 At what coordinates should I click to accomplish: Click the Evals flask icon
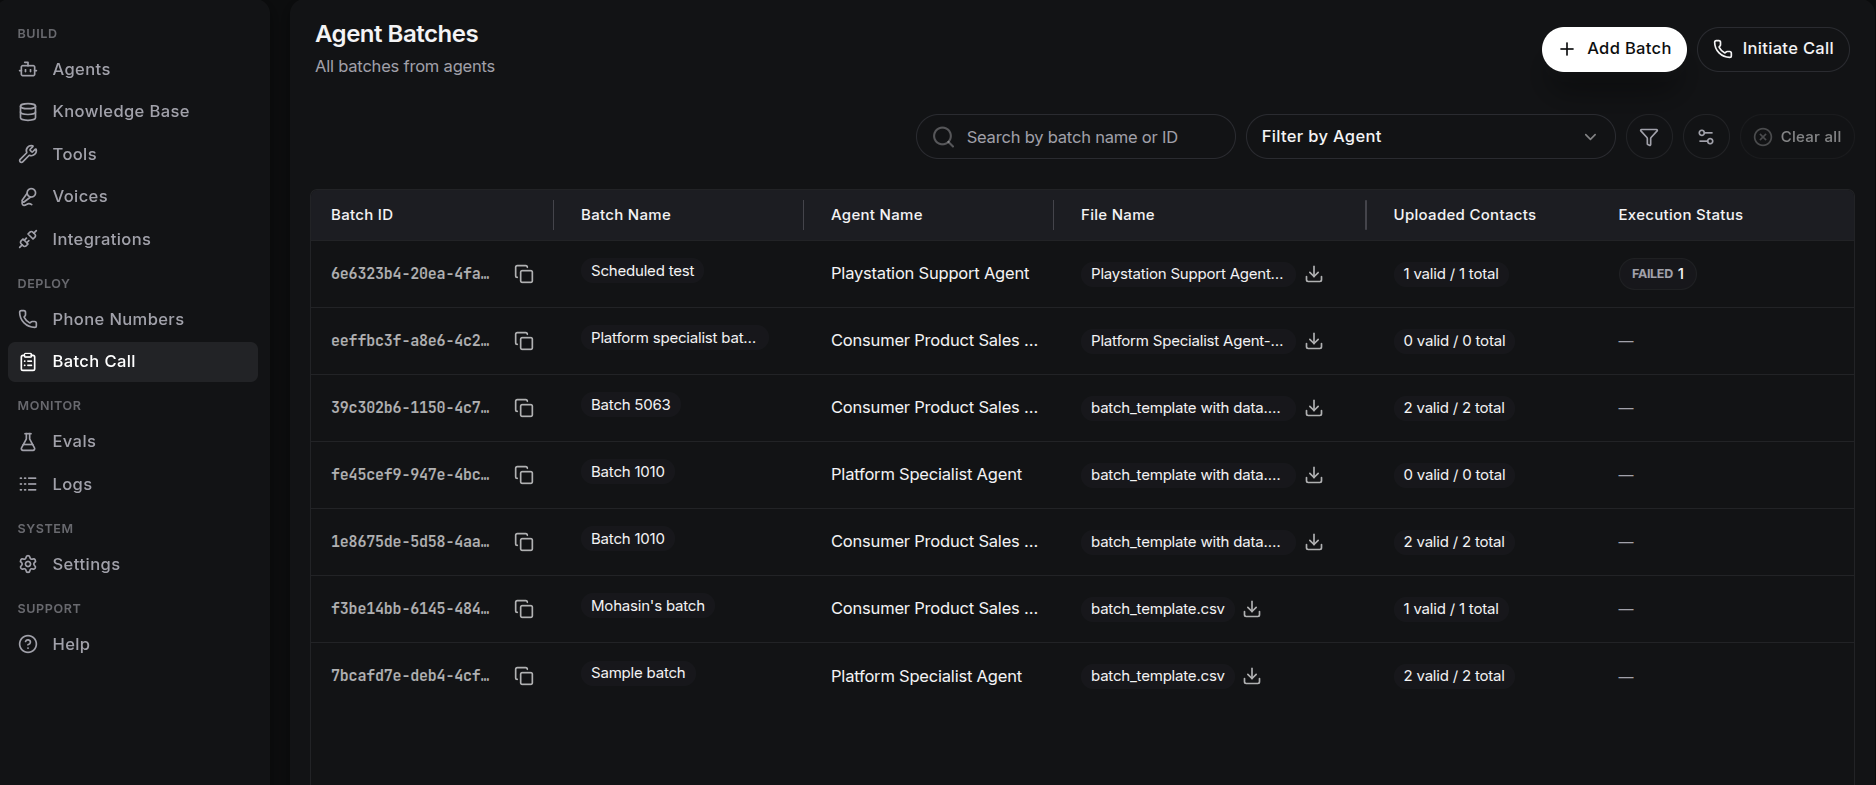[28, 441]
